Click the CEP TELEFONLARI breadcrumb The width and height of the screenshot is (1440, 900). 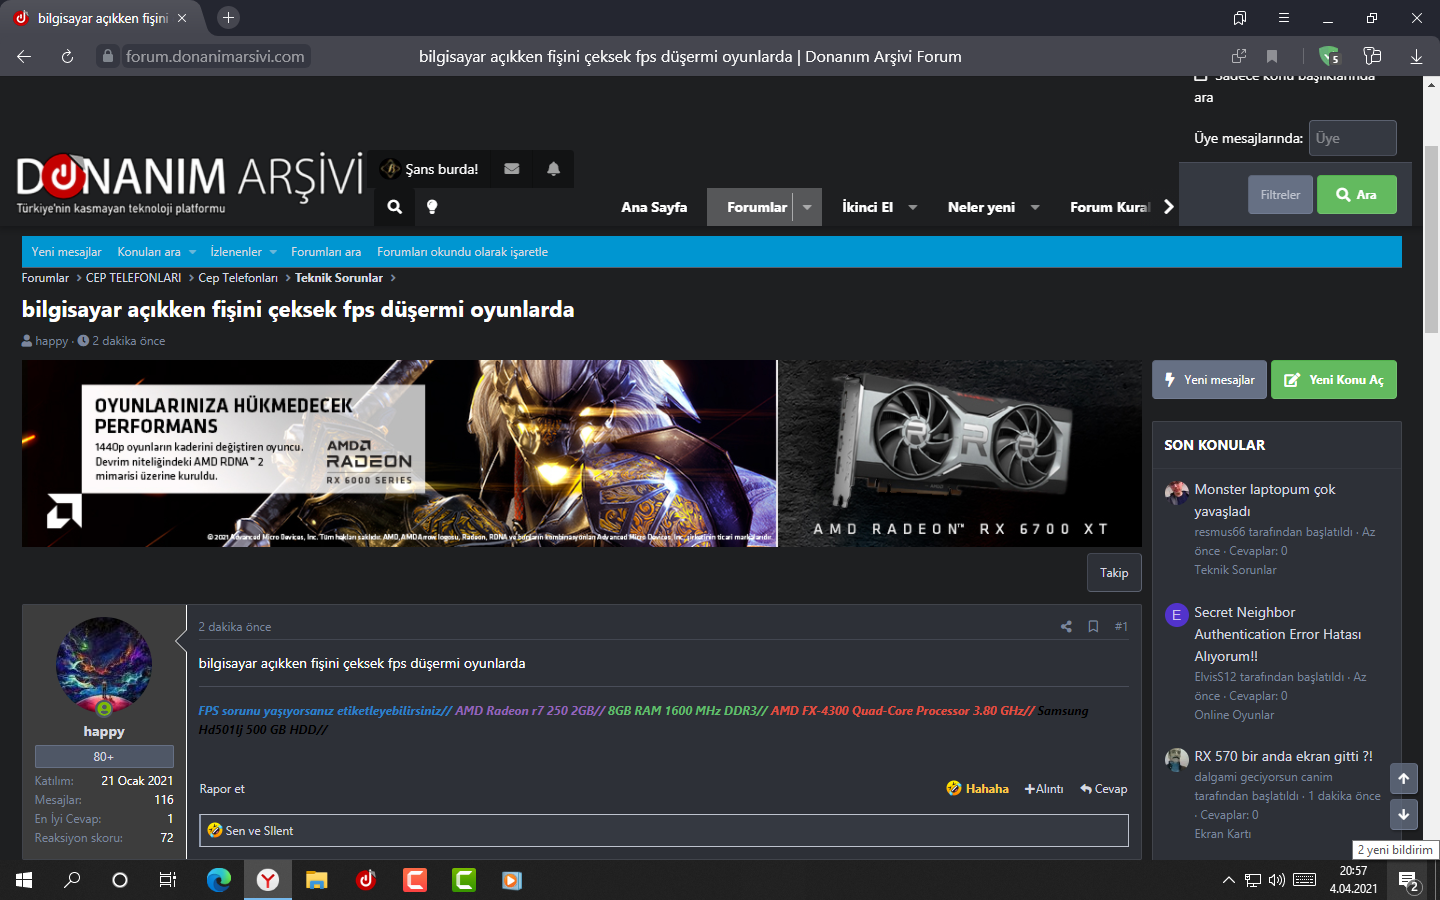133,278
